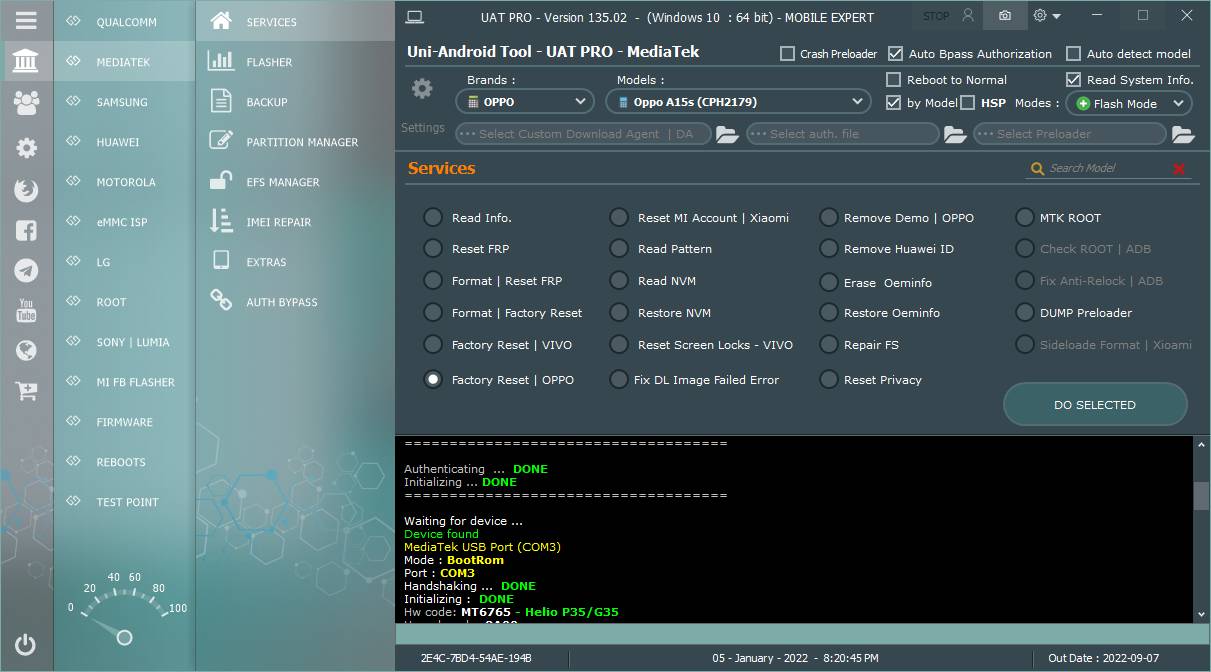The height and width of the screenshot is (672, 1211).
Task: Click the search magnifier icon
Action: (x=1038, y=169)
